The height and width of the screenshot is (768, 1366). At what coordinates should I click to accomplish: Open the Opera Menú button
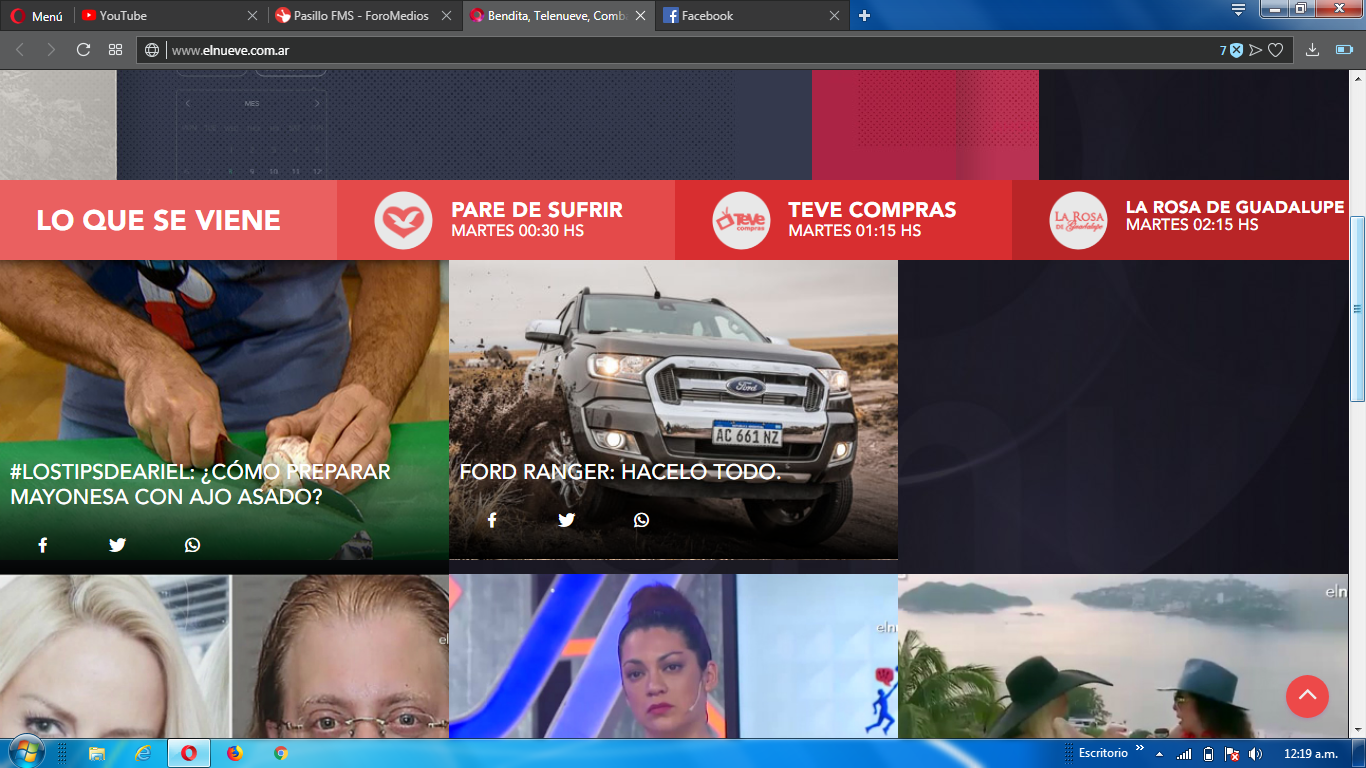[x=36, y=16]
